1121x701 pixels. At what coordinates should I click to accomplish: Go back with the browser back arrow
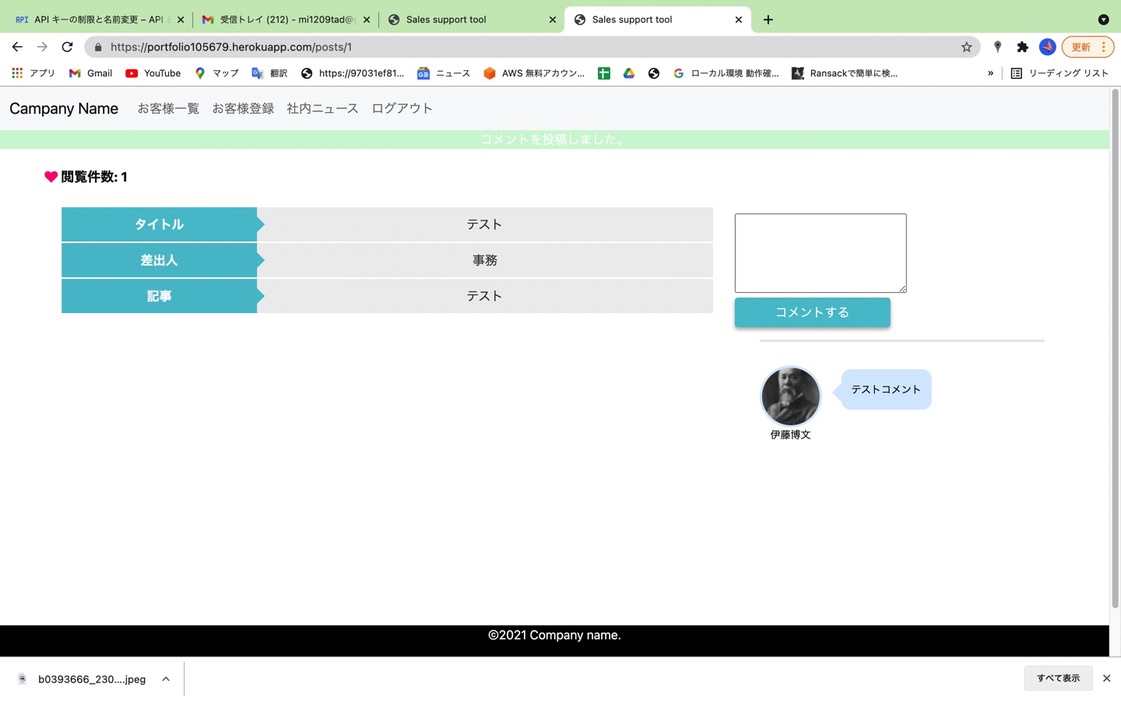[x=17, y=47]
